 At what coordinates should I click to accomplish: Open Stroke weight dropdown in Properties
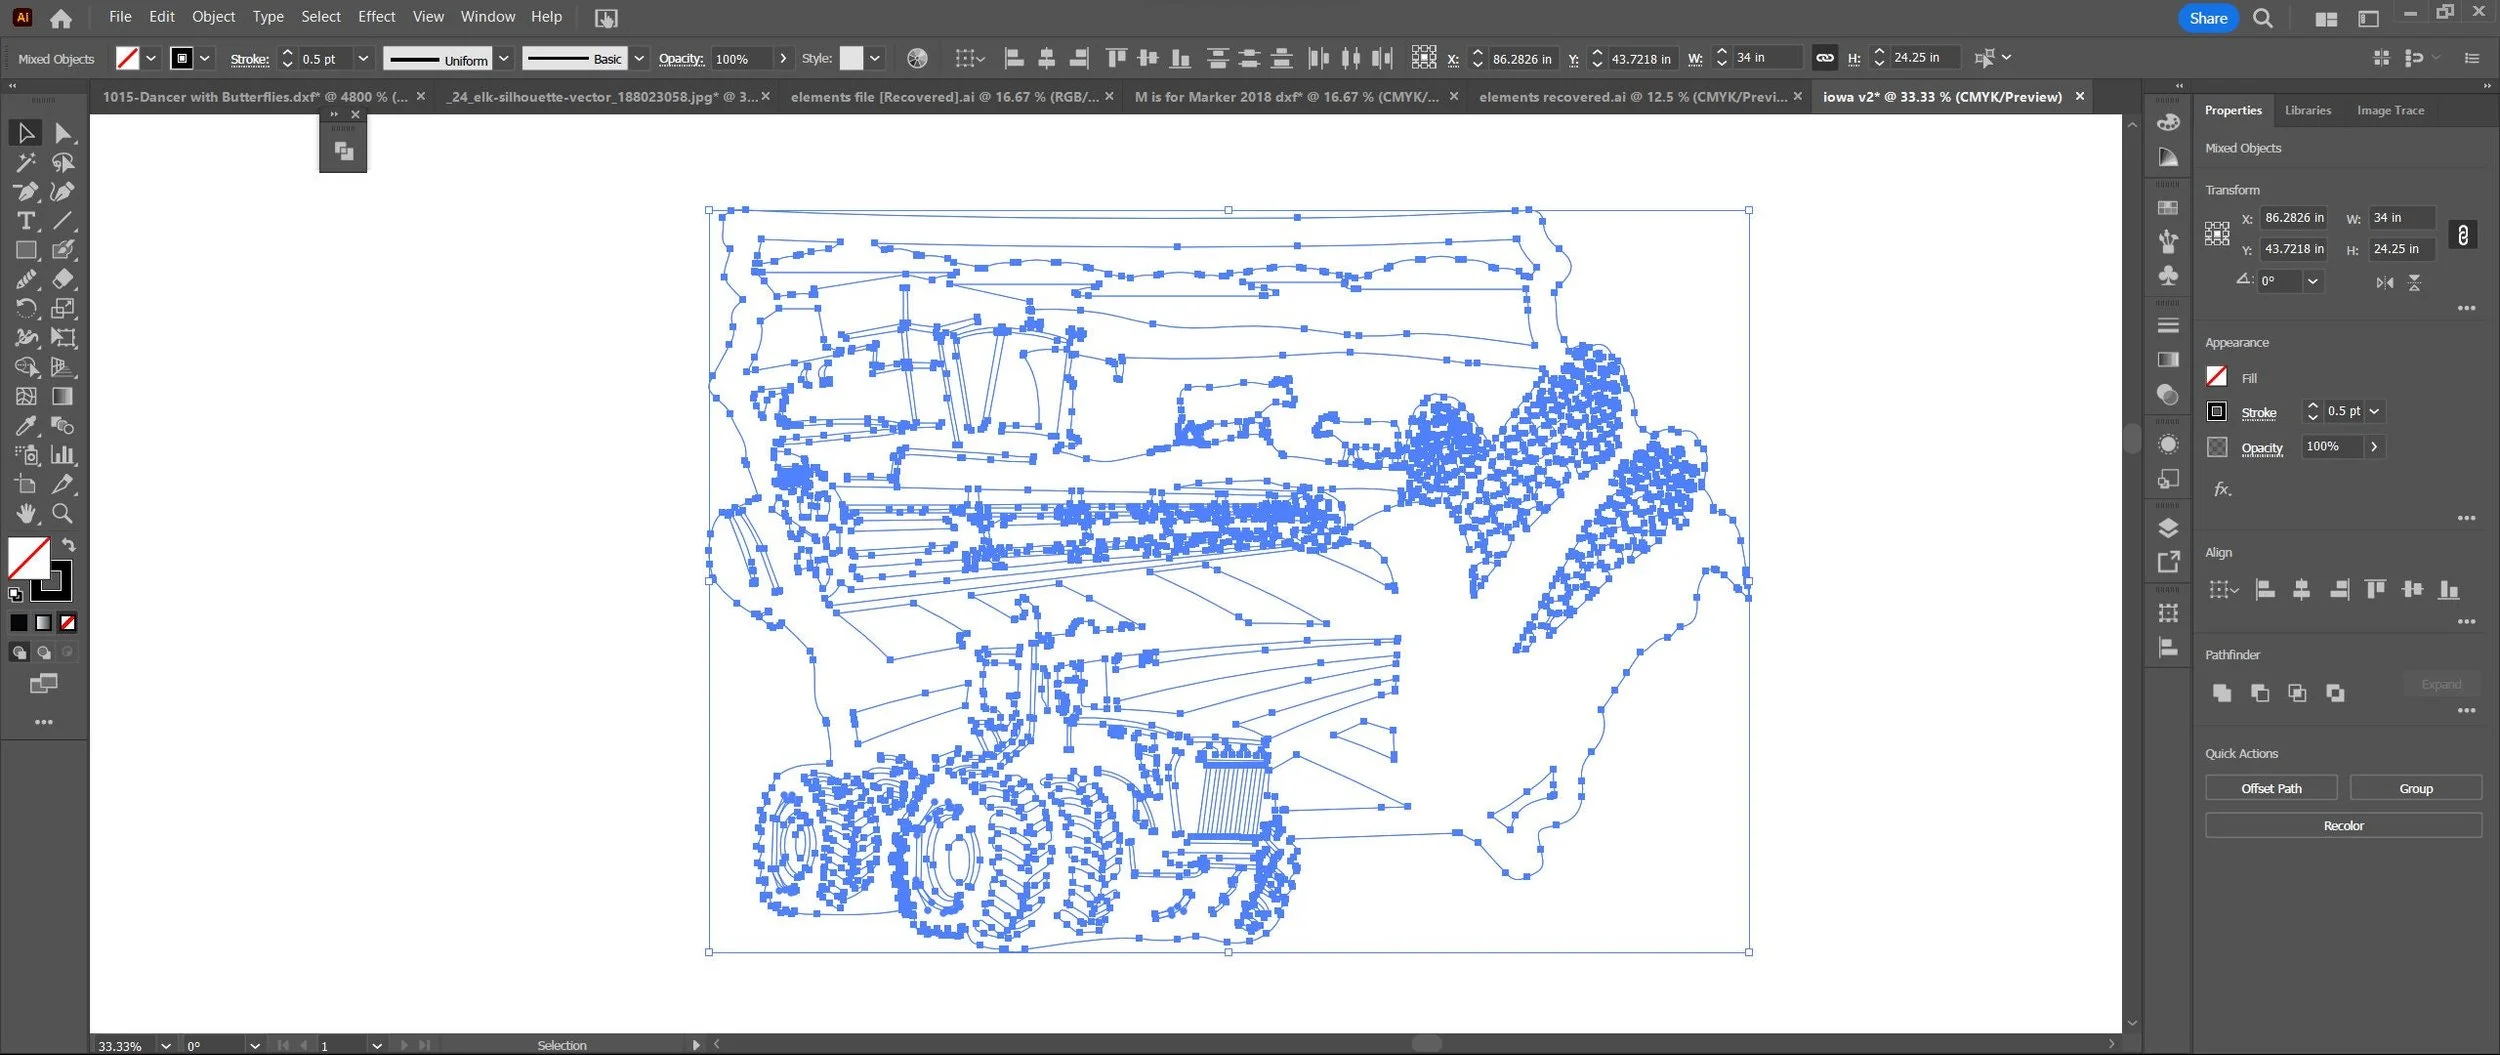point(2375,411)
